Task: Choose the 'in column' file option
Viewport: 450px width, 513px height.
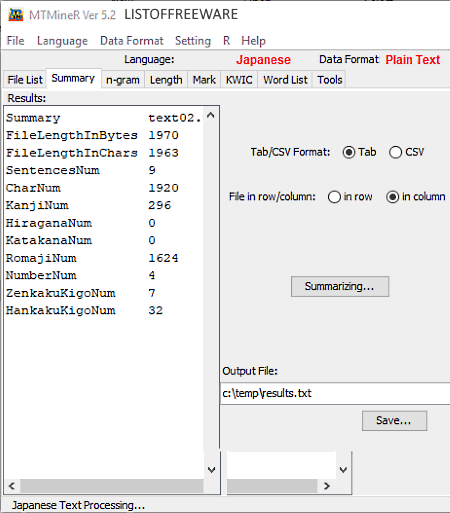Action: [392, 197]
